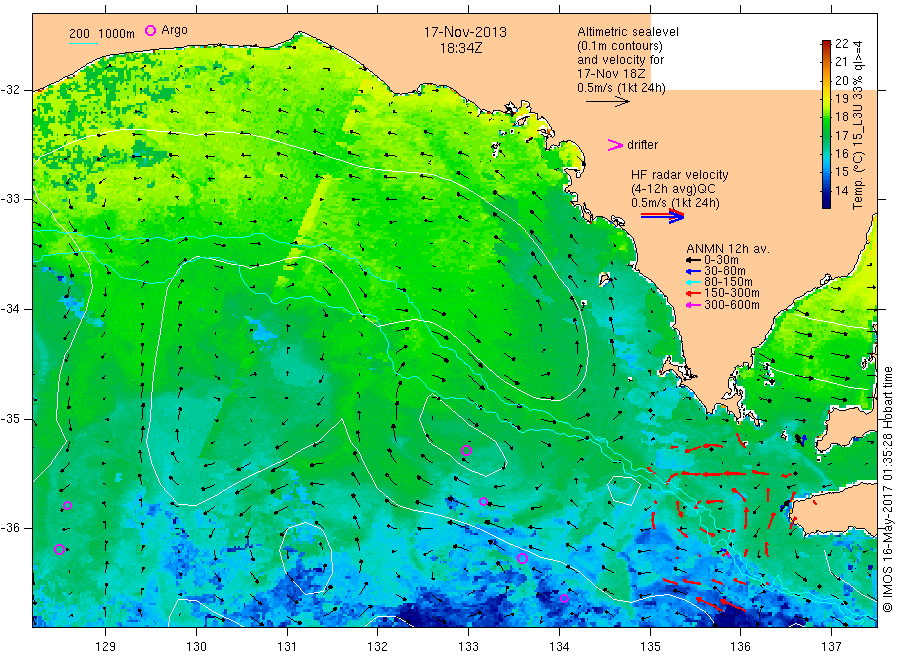Click the blue arrow beside 30-80m

tap(693, 271)
